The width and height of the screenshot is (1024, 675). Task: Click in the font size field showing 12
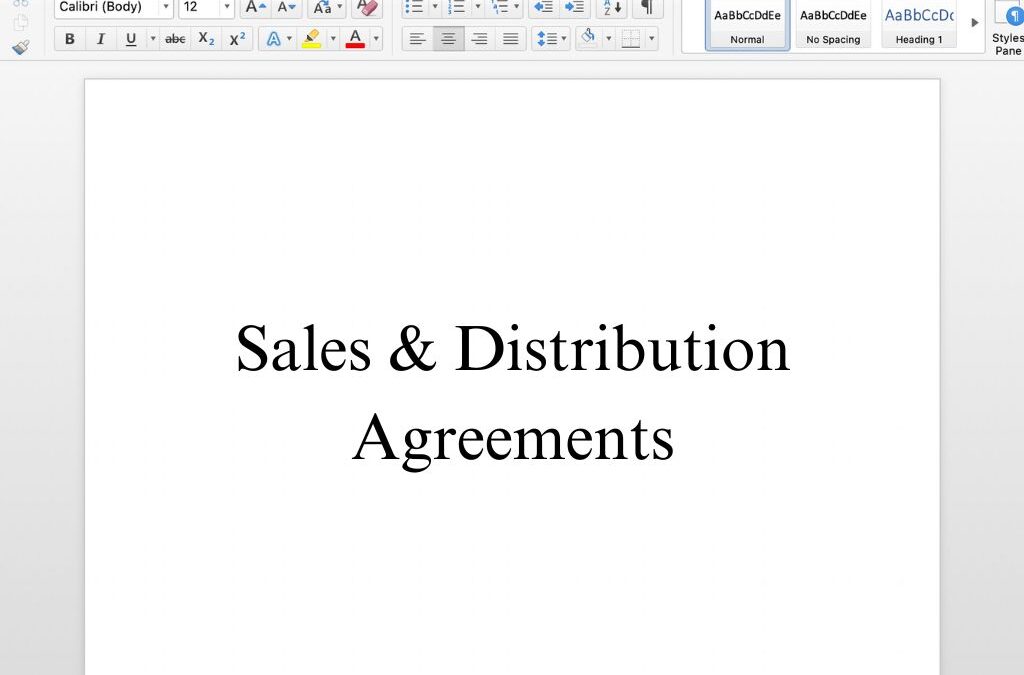click(200, 7)
